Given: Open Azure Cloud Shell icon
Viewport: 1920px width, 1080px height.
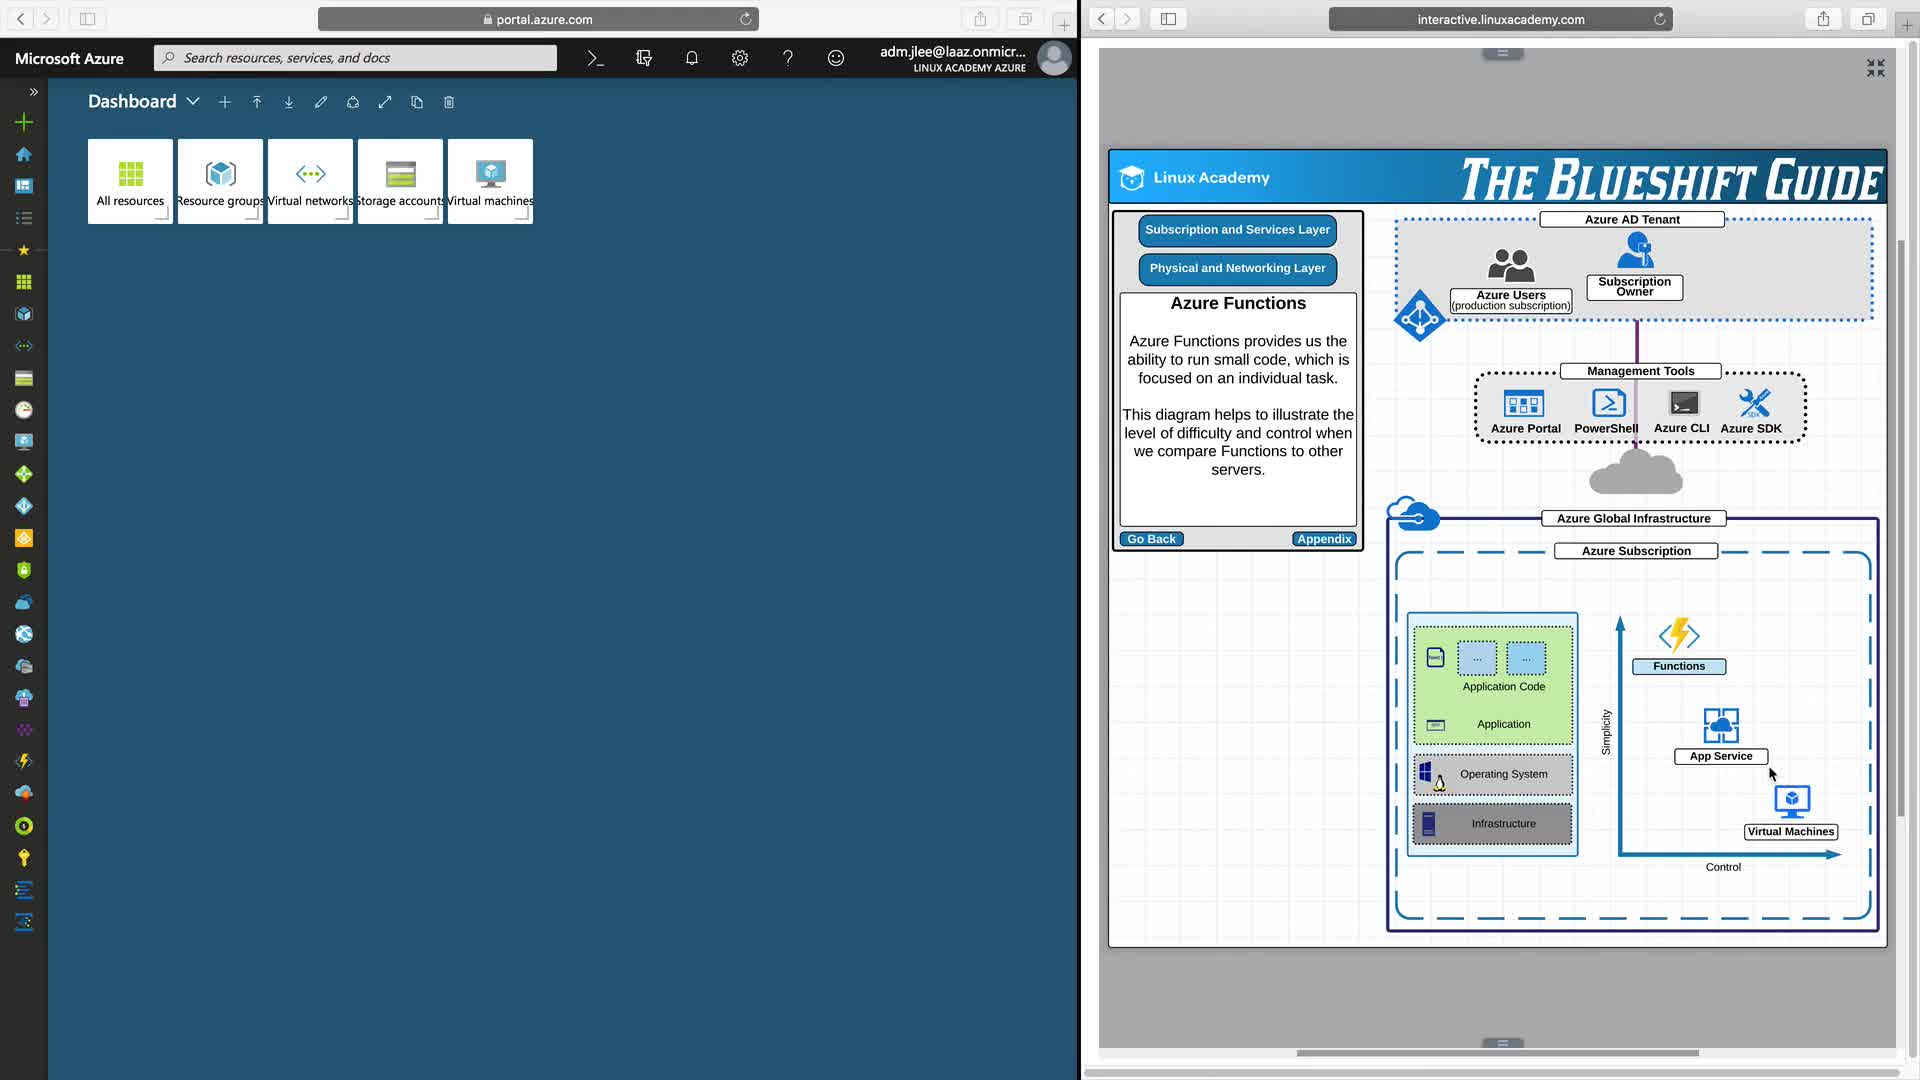Looking at the screenshot, I should click(595, 58).
